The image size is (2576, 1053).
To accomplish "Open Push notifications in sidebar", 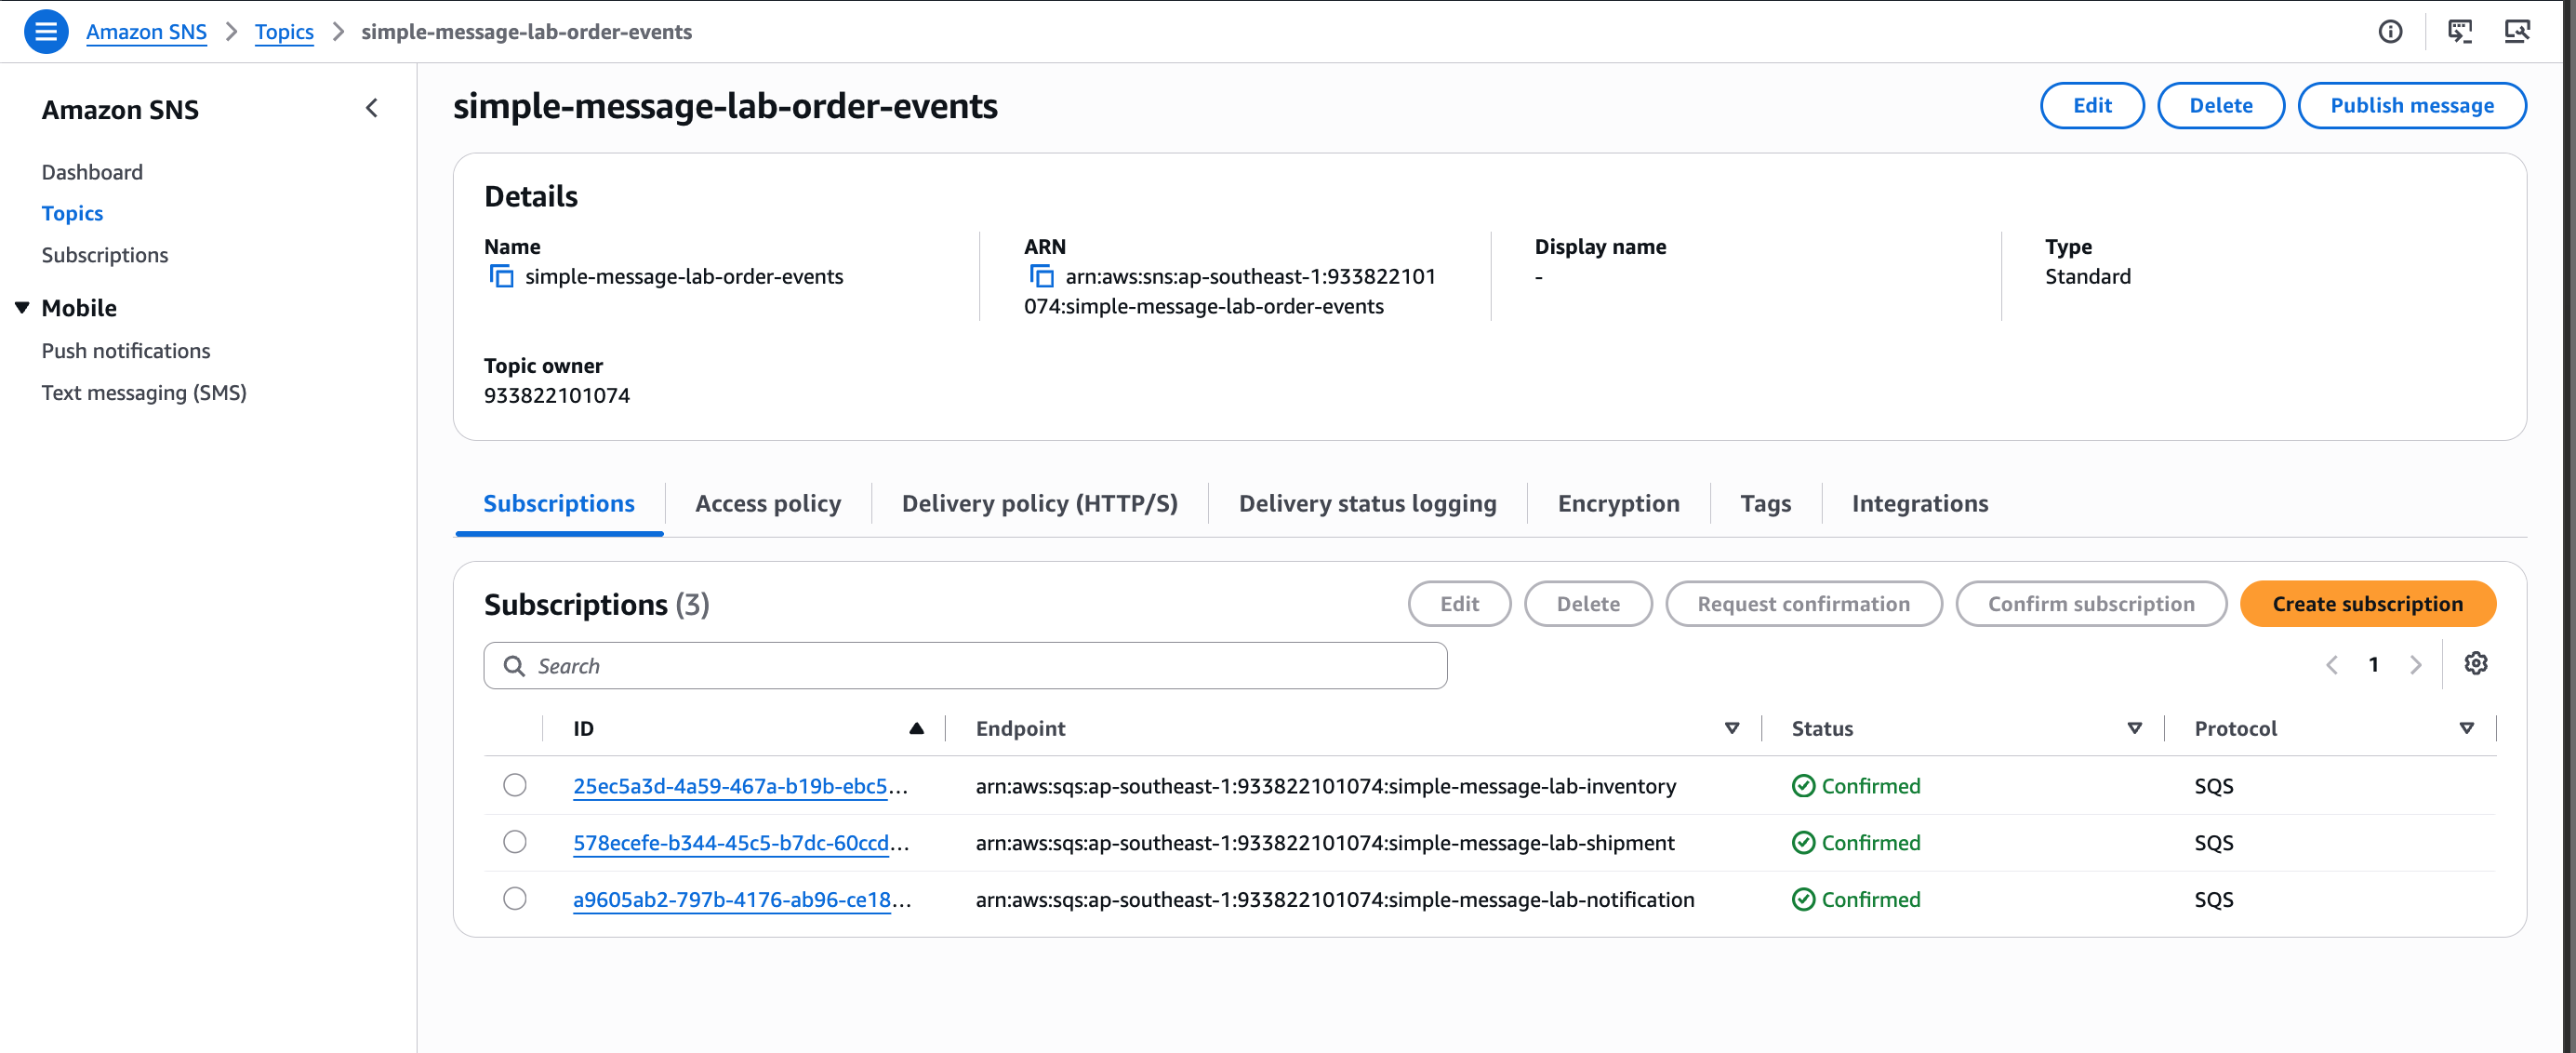I will (126, 351).
